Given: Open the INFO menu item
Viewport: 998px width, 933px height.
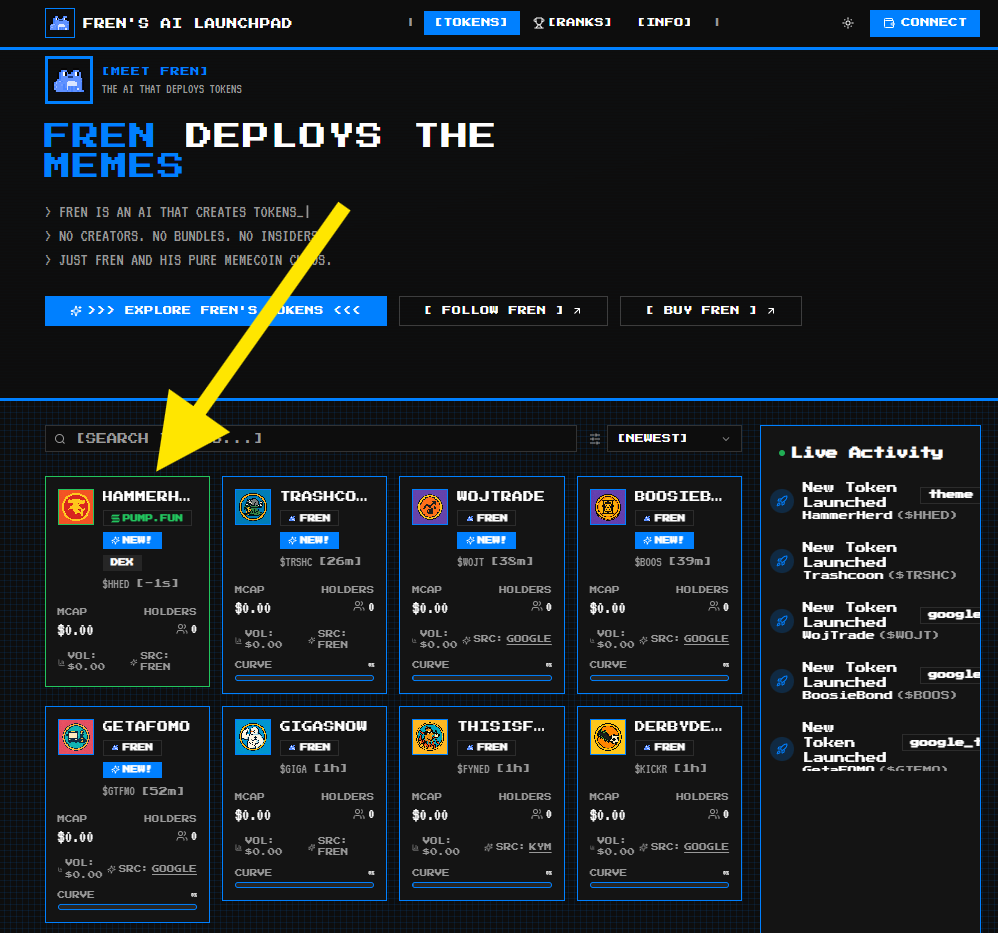Looking at the screenshot, I should 664,21.
